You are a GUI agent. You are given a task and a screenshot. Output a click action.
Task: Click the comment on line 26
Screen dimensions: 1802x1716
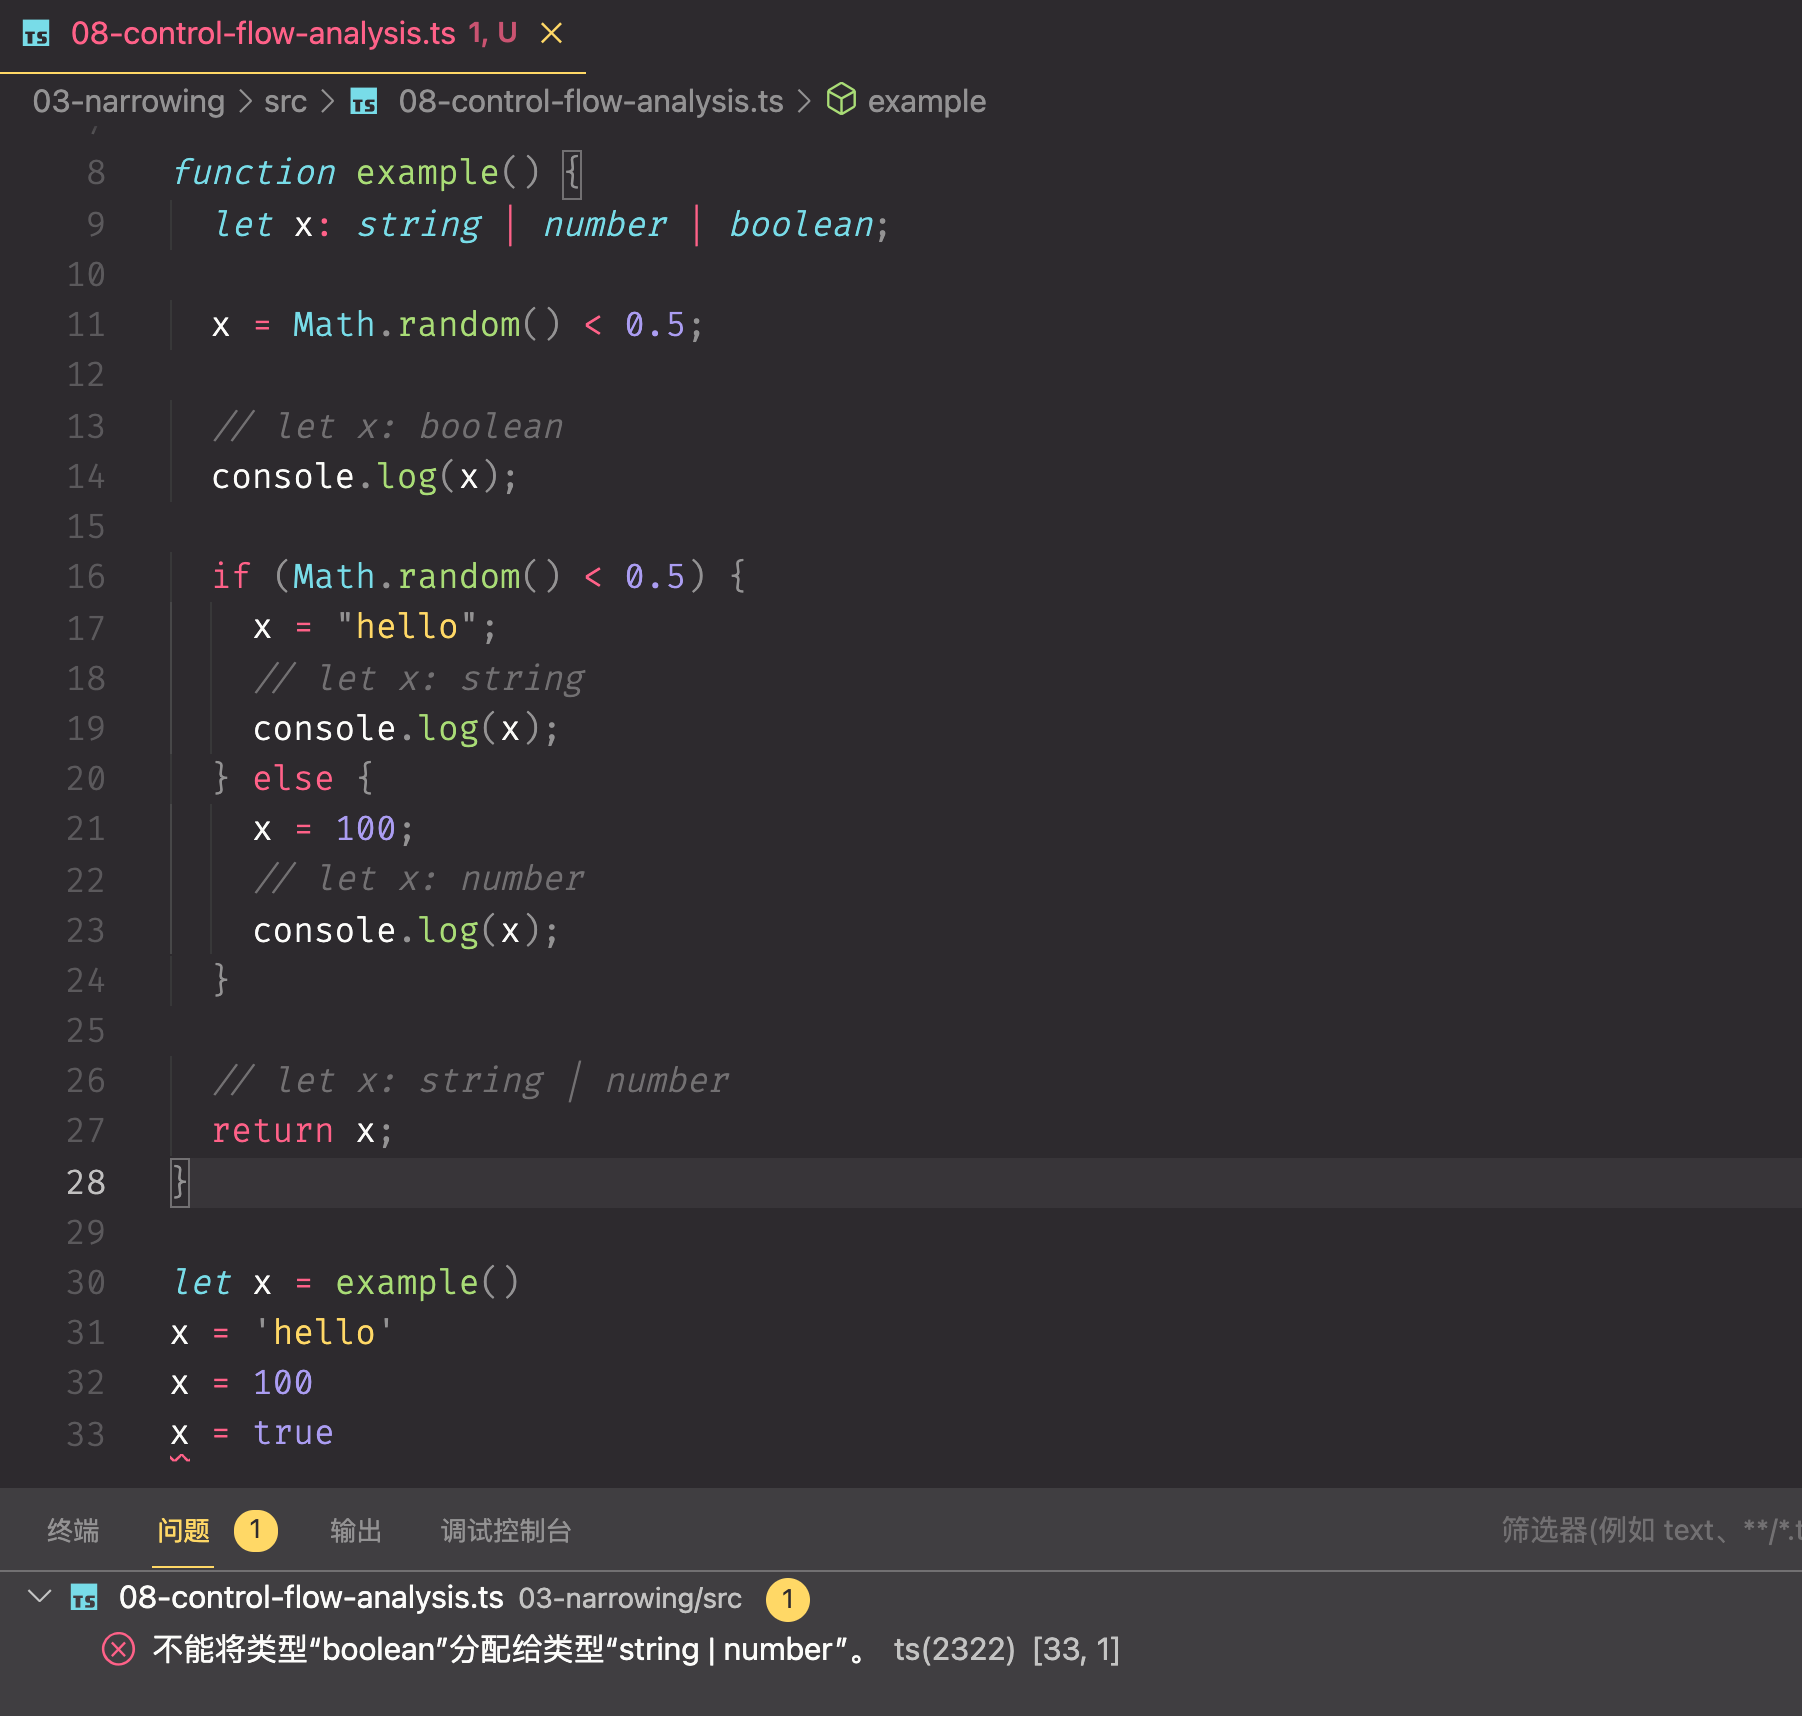(471, 1080)
